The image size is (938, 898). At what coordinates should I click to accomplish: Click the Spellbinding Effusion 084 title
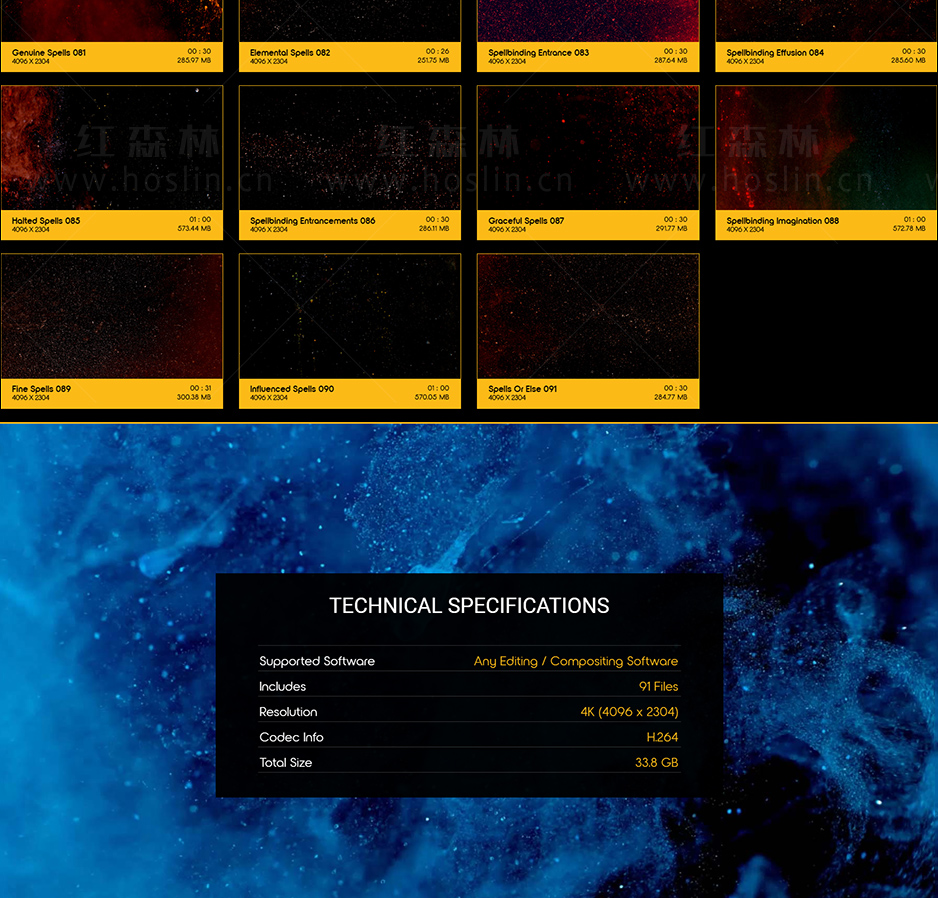point(775,53)
